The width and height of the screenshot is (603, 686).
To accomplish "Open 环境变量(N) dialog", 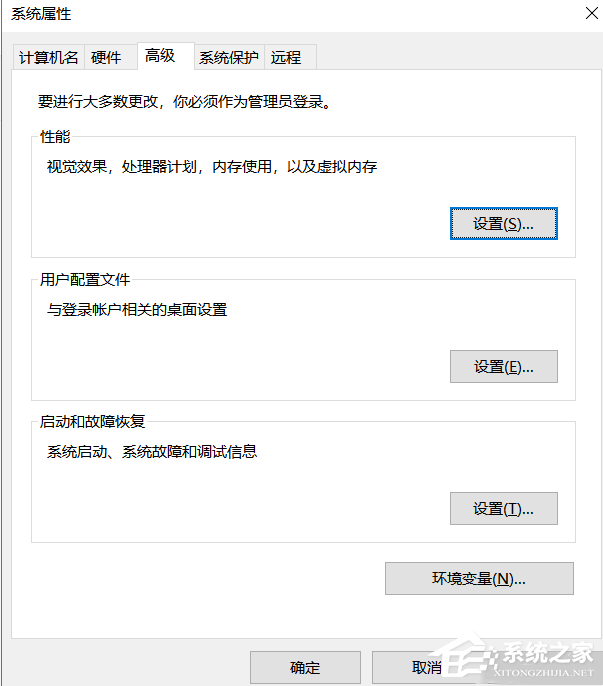I will click(479, 578).
